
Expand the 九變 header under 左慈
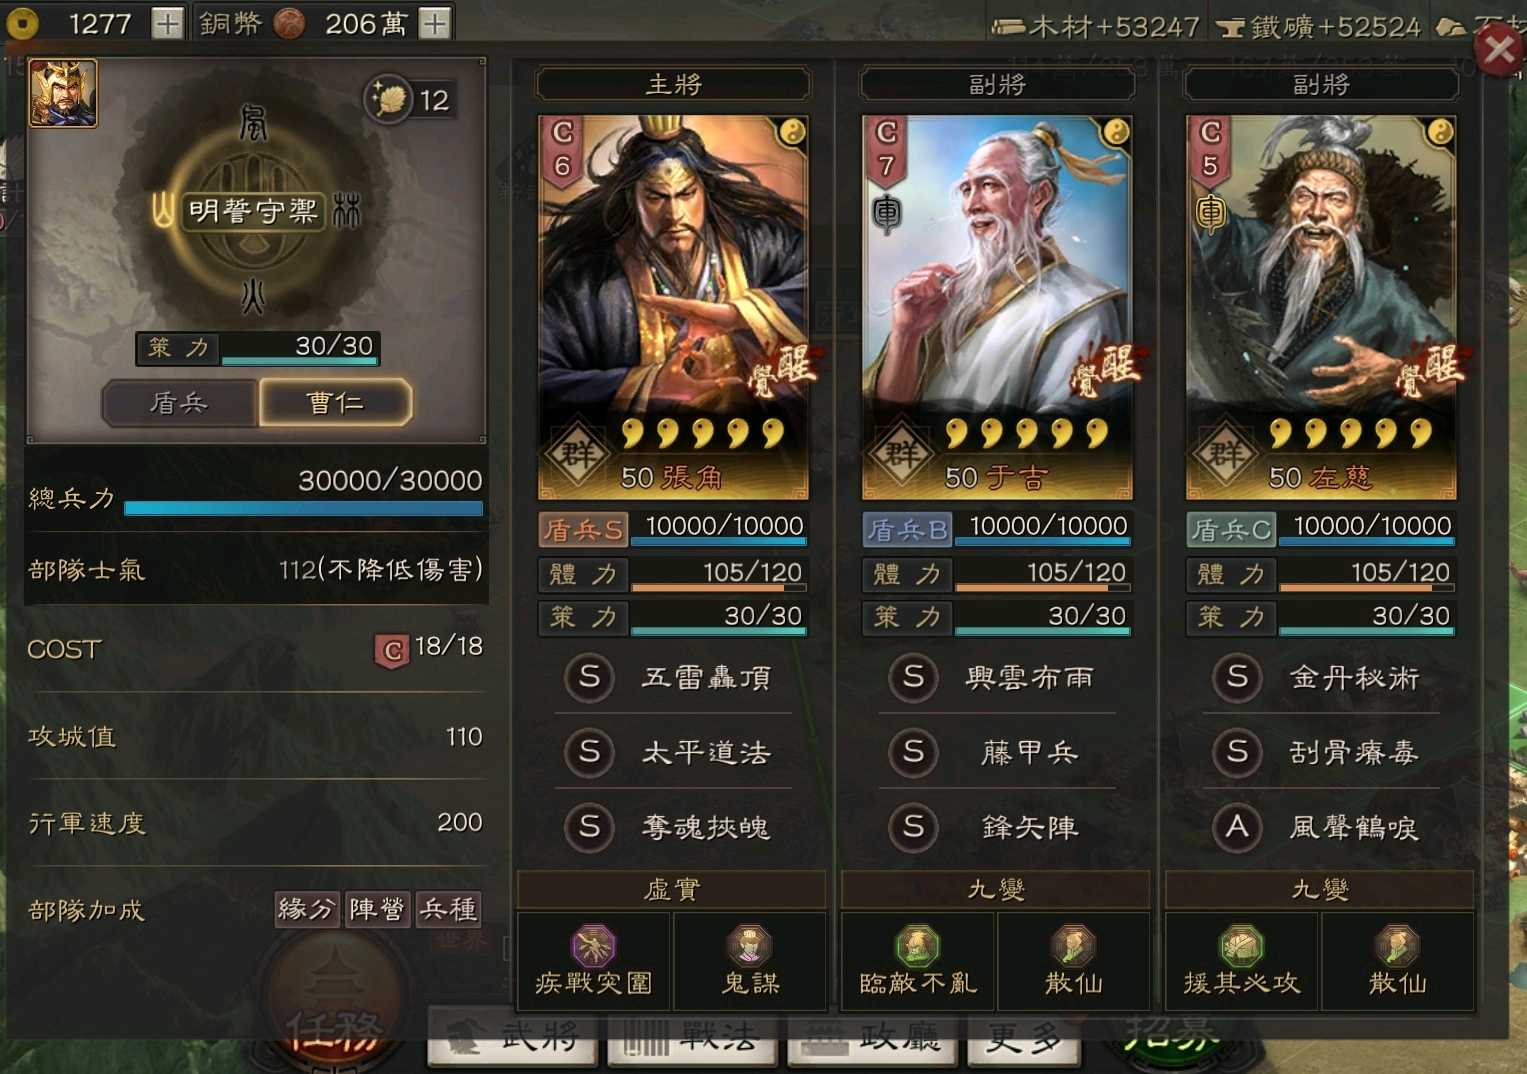click(1320, 889)
